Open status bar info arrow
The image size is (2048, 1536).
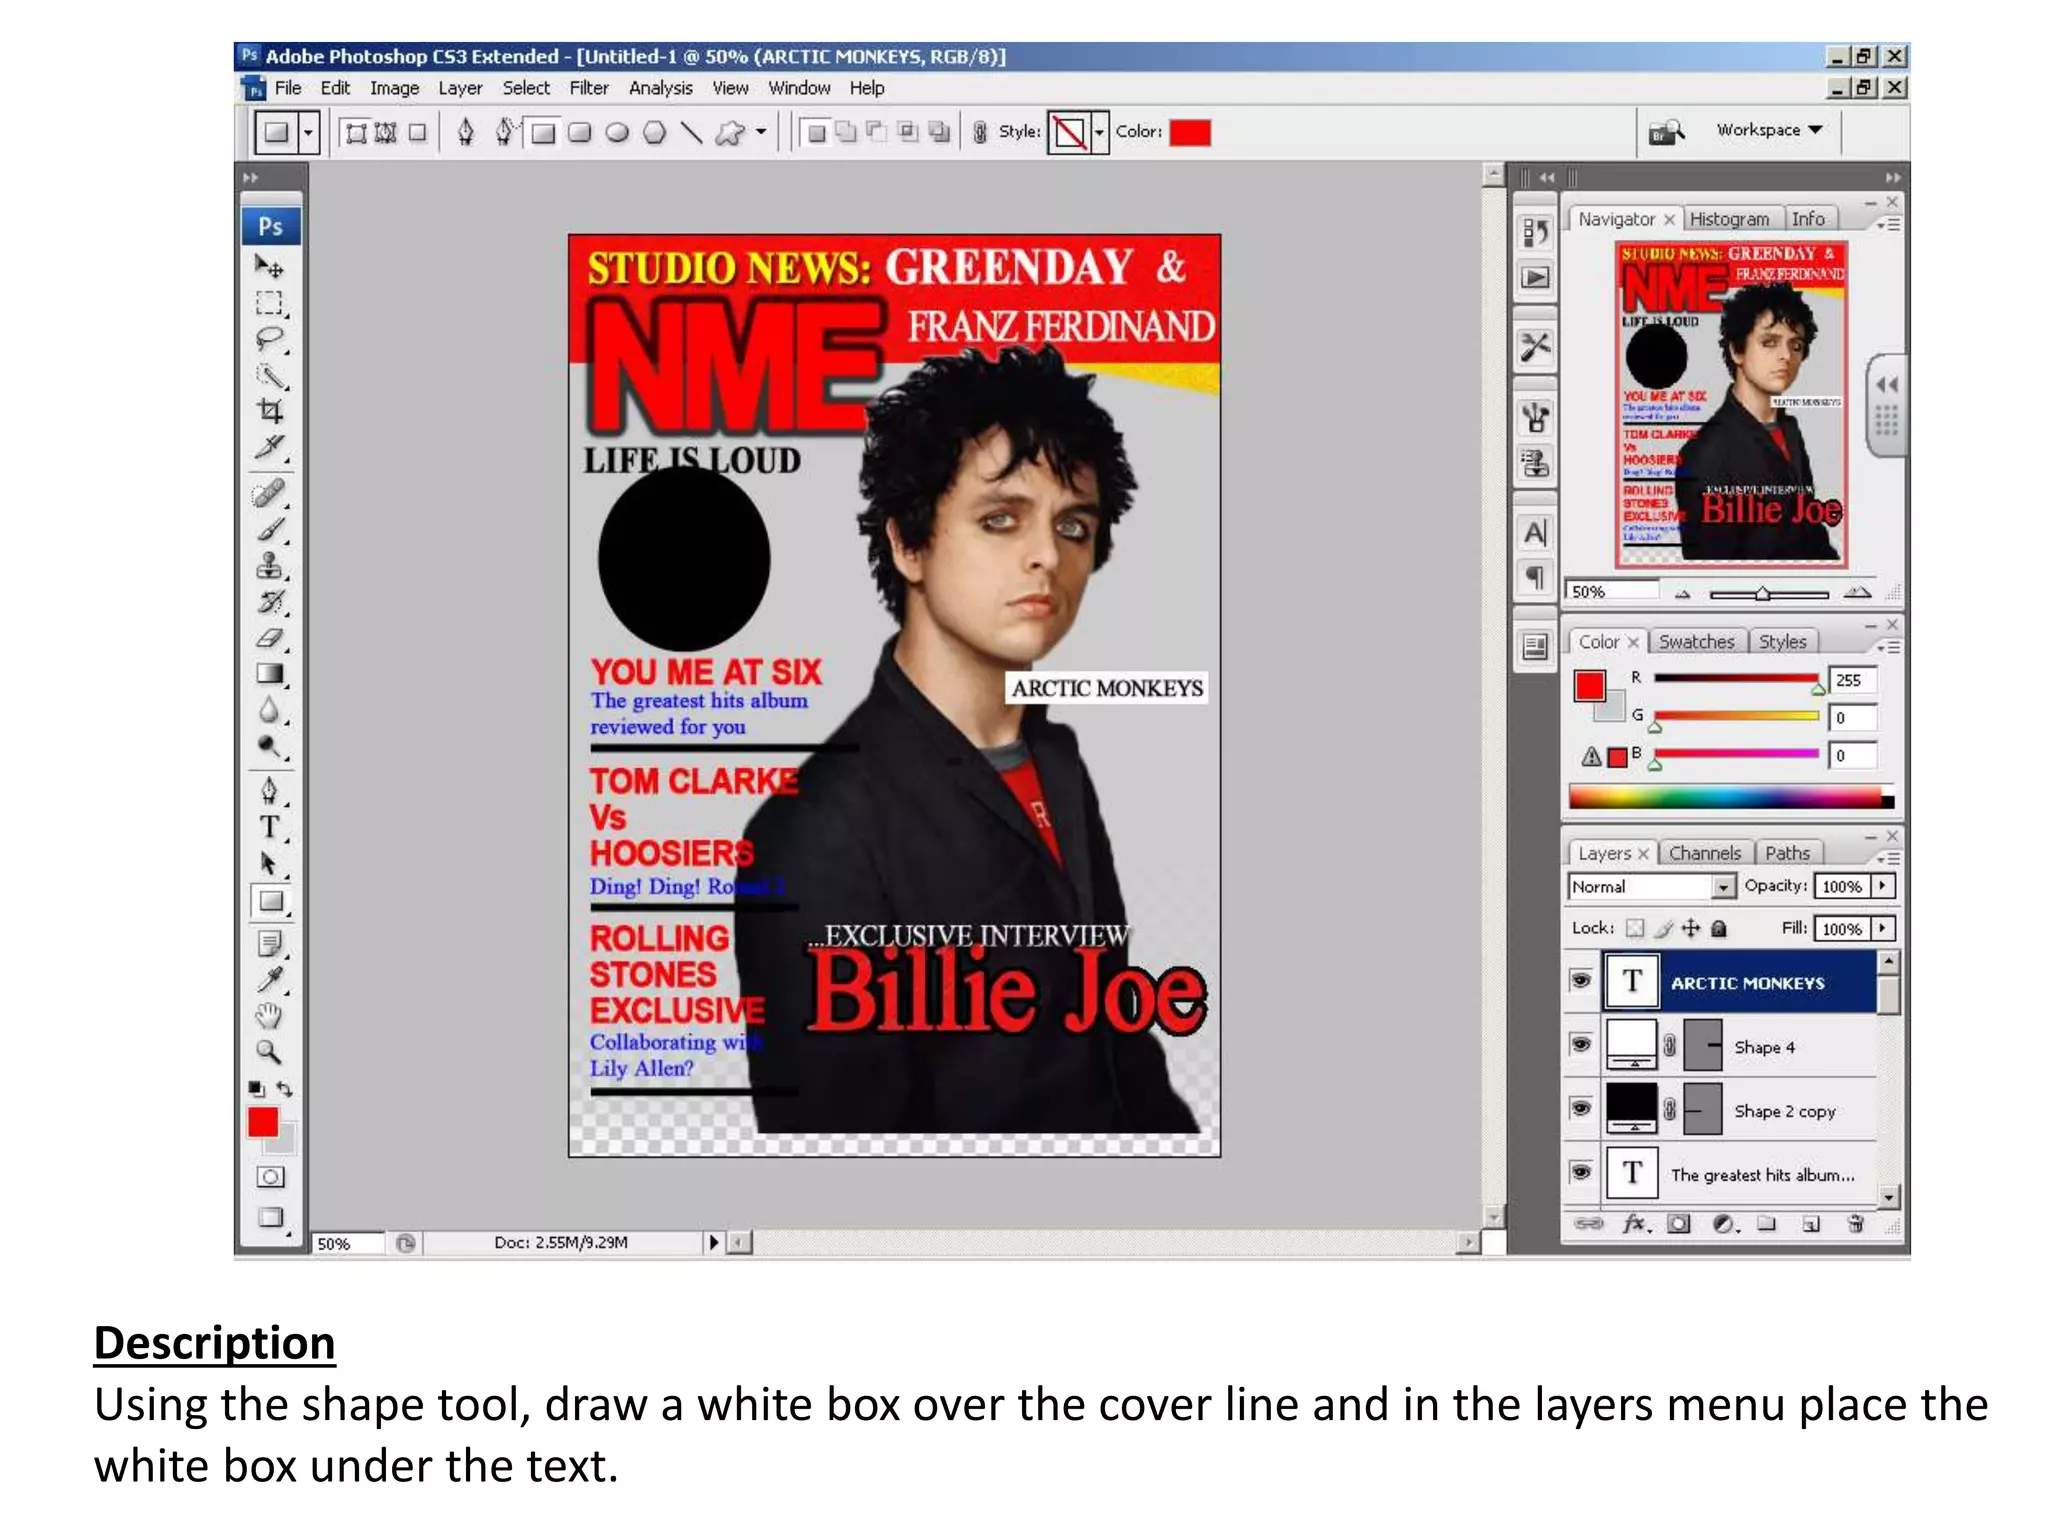point(714,1242)
